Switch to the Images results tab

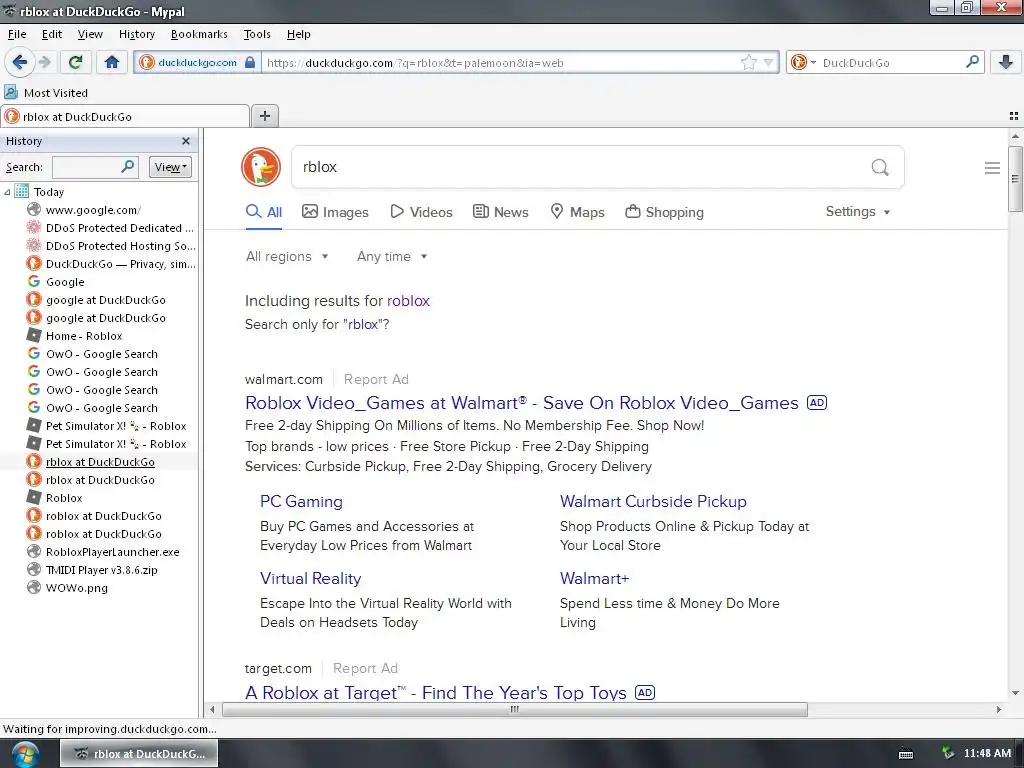tap(335, 212)
